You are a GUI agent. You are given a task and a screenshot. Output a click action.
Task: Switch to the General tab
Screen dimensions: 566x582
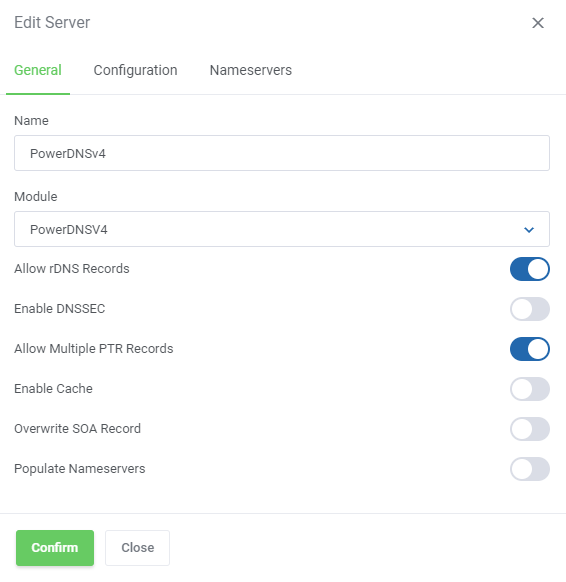point(38,70)
